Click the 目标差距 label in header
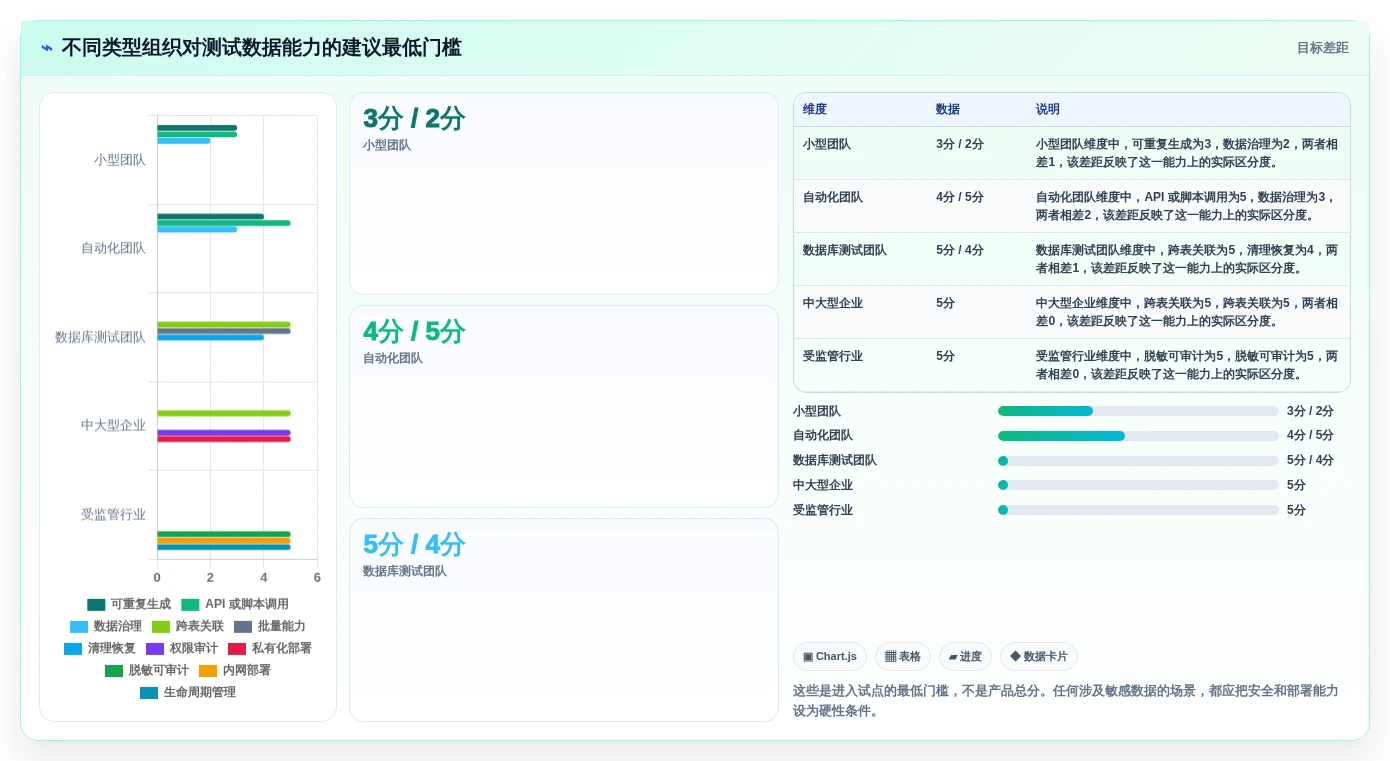This screenshot has height=761, width=1390. 1322,48
